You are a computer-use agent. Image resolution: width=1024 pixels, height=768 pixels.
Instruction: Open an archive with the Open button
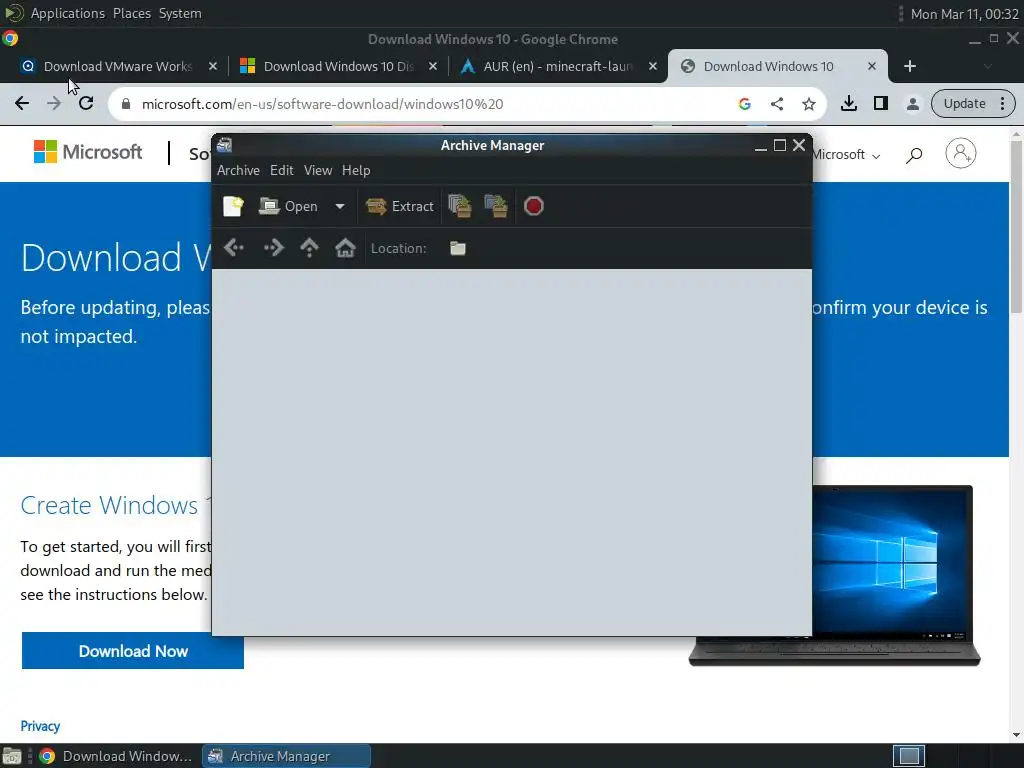point(288,206)
